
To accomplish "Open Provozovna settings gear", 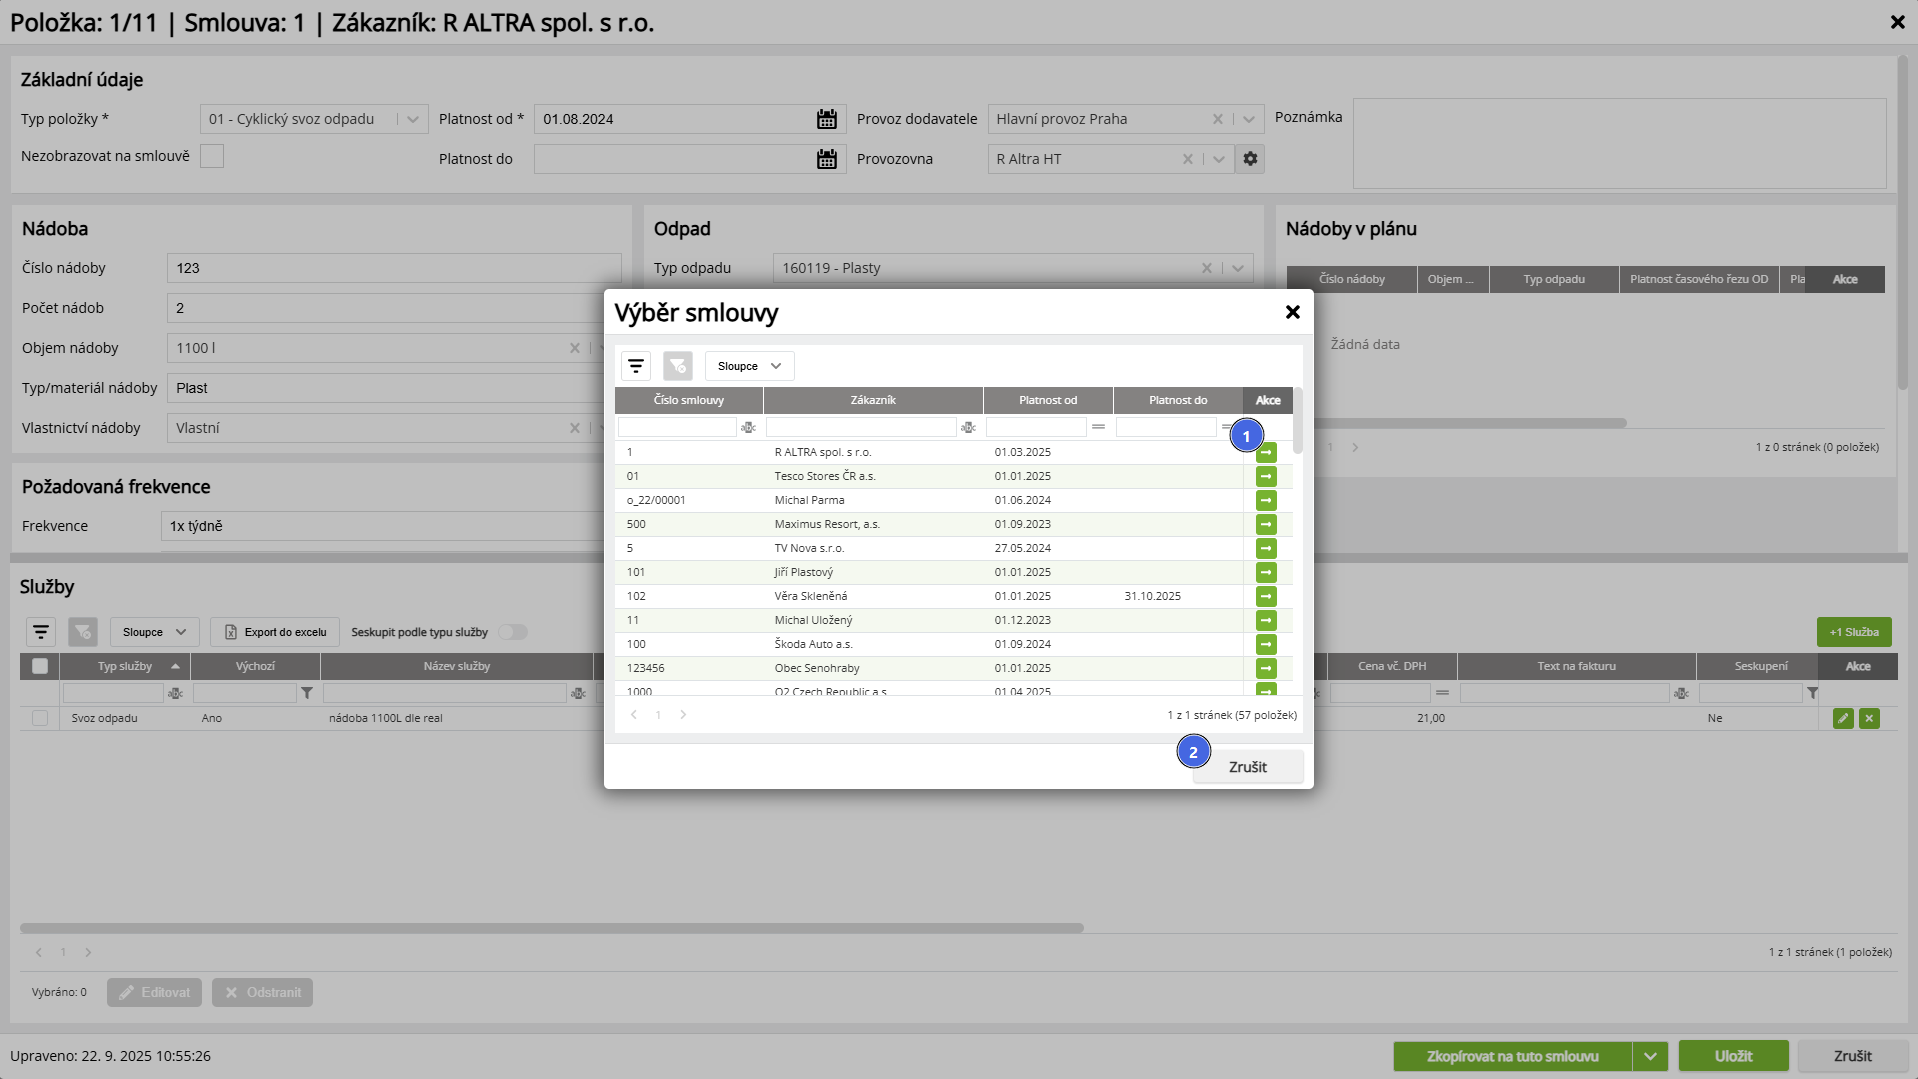I will click(x=1250, y=159).
